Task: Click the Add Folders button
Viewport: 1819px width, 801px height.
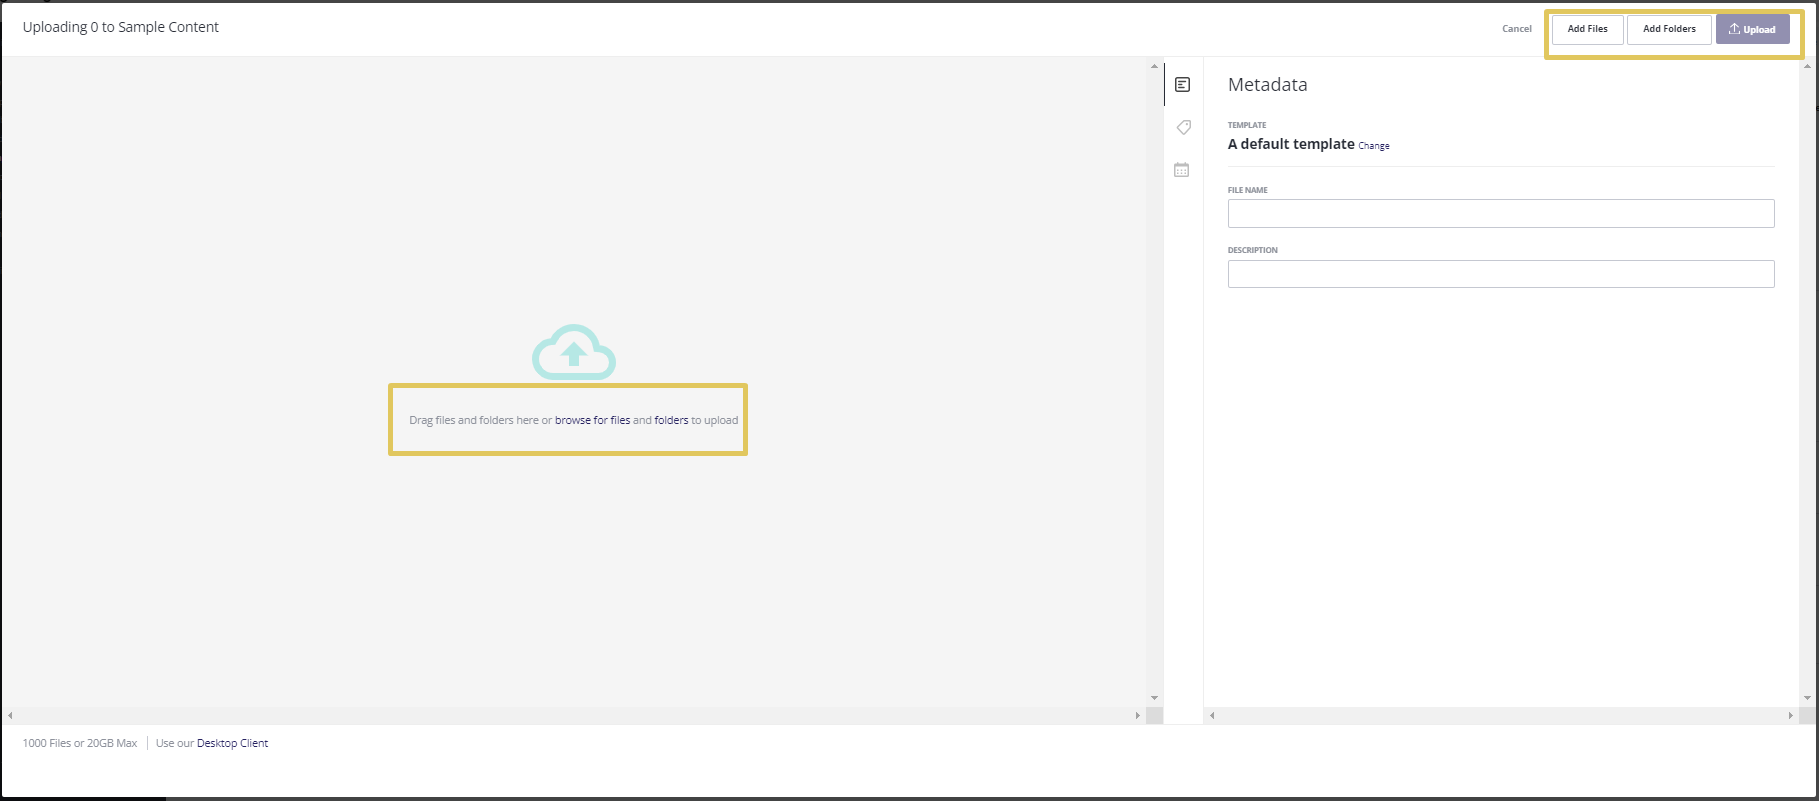Action: [1669, 29]
